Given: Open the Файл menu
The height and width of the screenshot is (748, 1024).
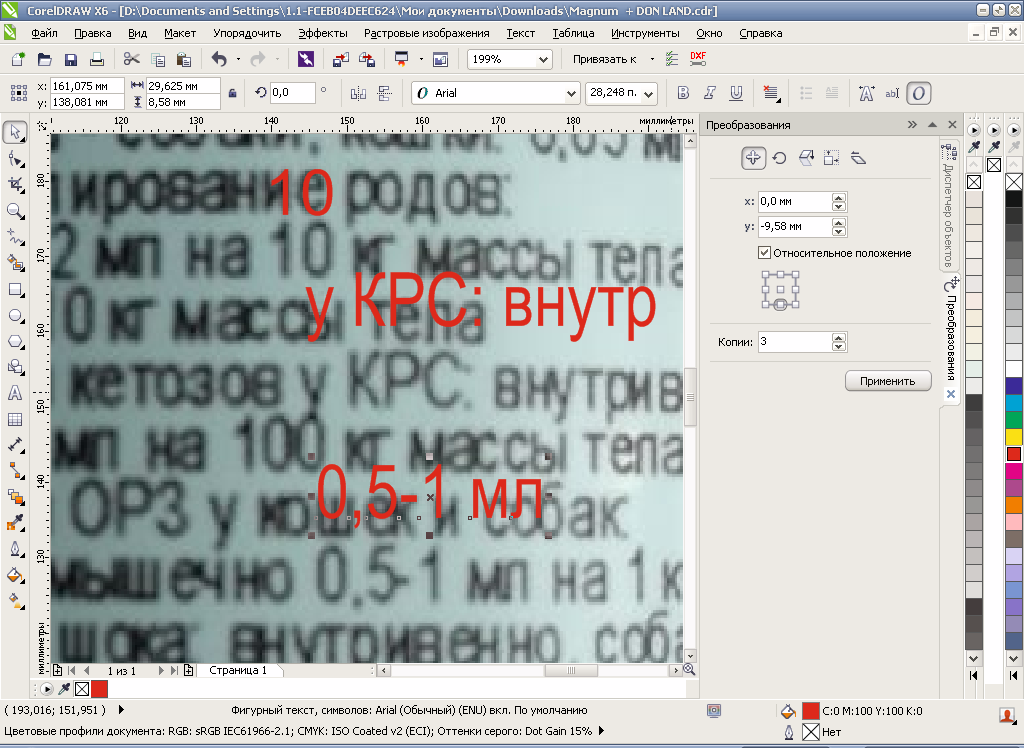Looking at the screenshot, I should (x=44, y=33).
